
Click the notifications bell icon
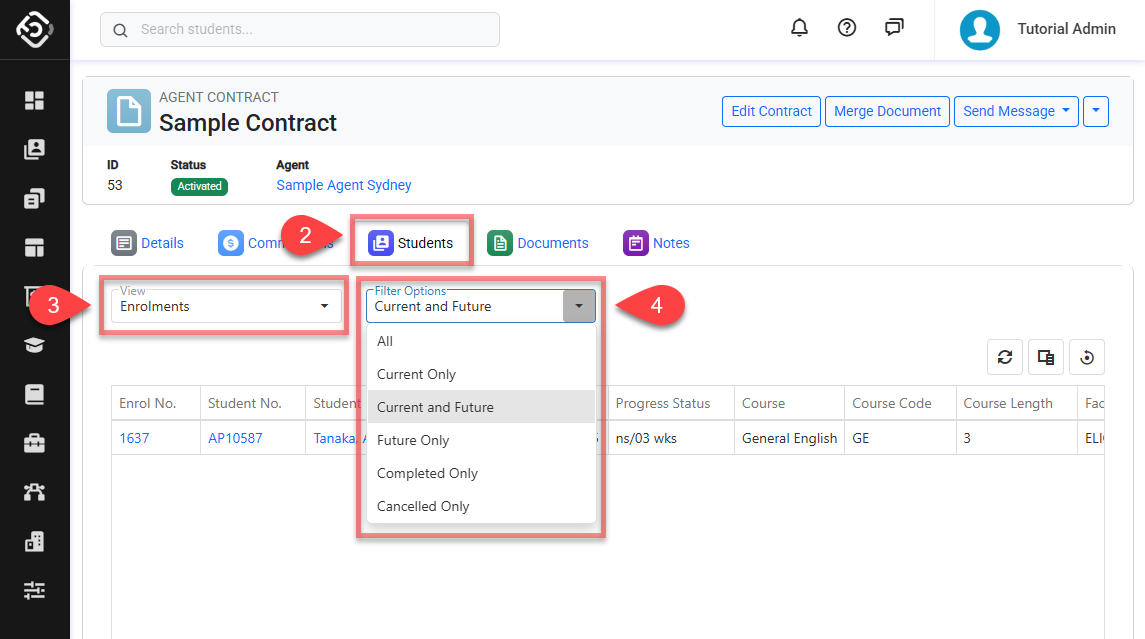[x=799, y=28]
